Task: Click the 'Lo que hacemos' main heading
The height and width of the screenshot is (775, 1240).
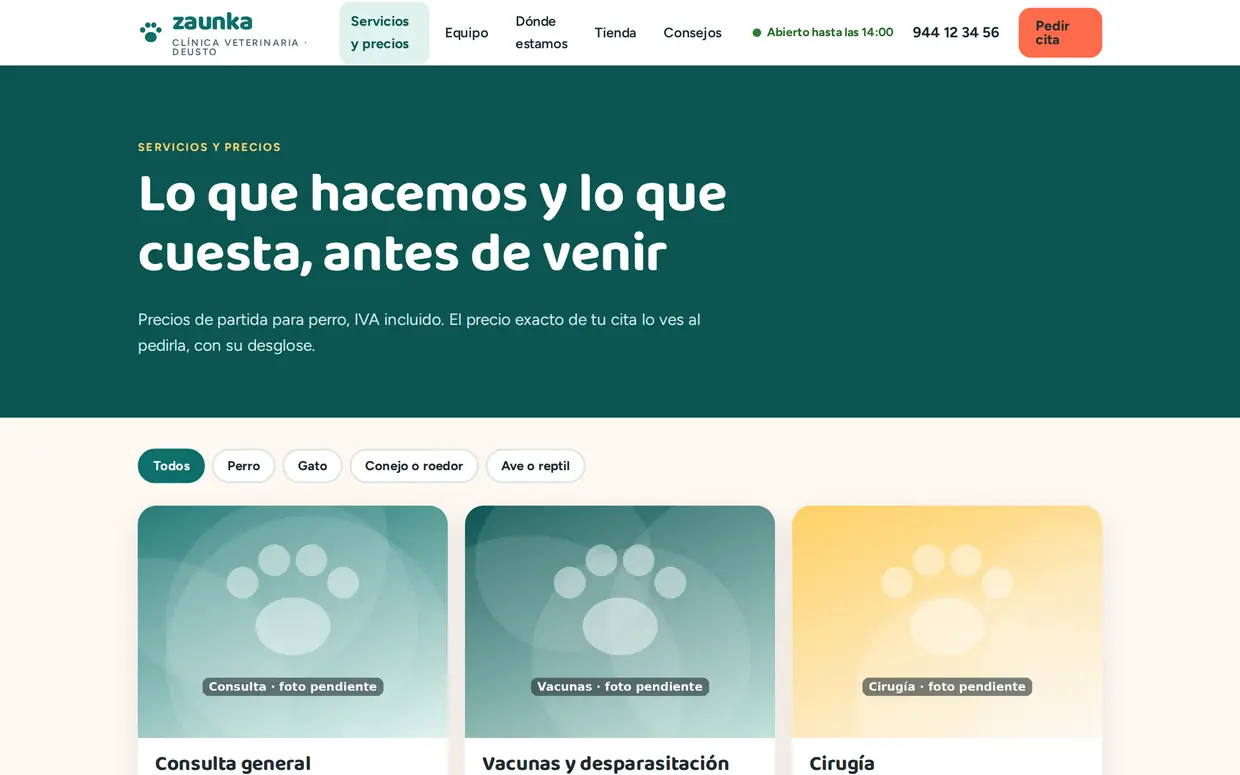Action: click(x=432, y=224)
